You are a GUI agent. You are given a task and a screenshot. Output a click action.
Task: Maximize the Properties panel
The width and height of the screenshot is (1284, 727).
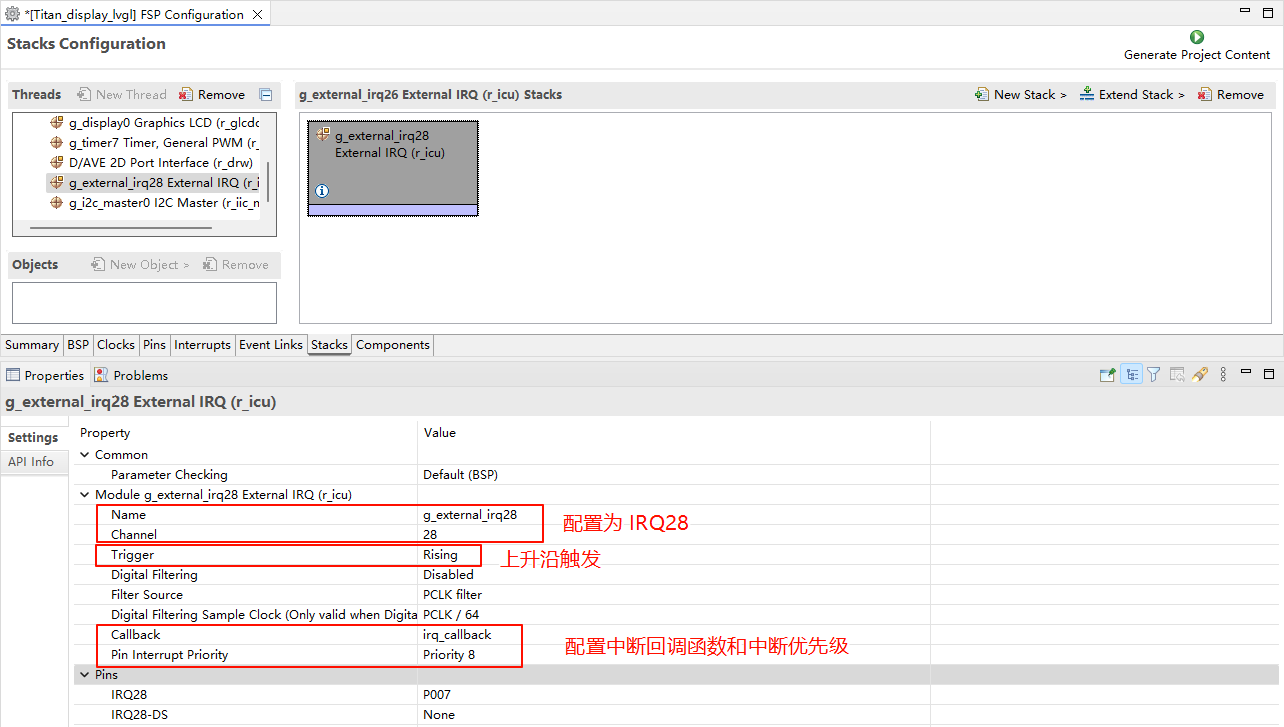tap(1269, 374)
